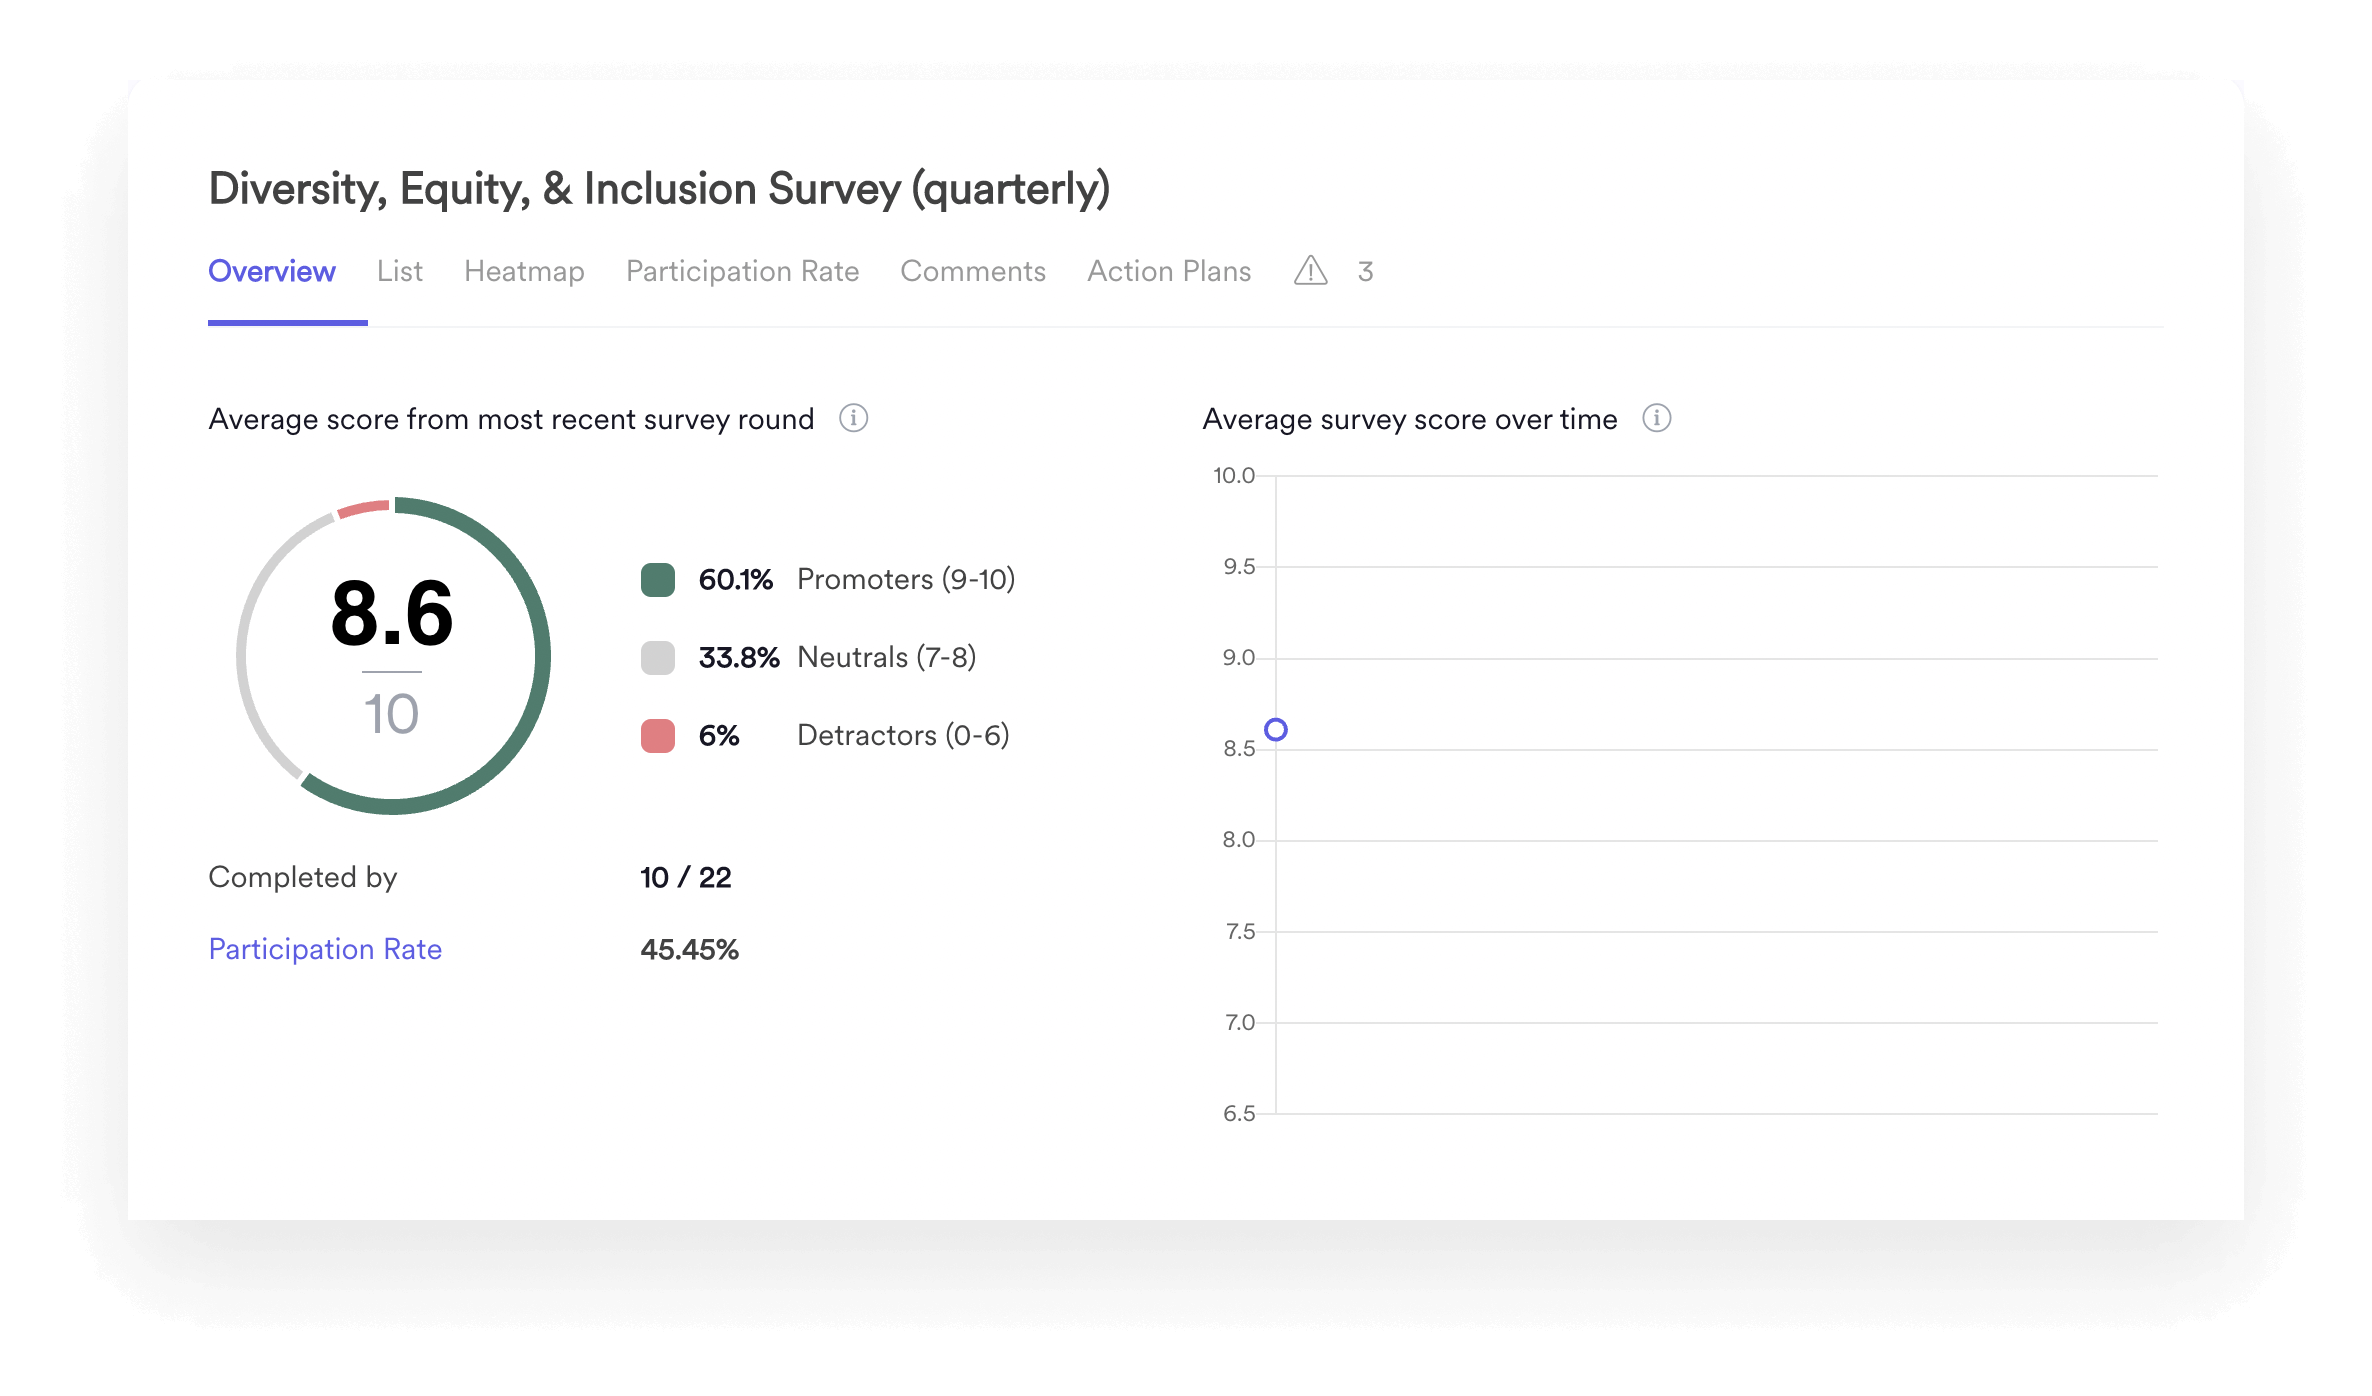Open the info tooltip for most recent survey score
Image resolution: width=2372 pixels, height=1396 pixels.
tap(853, 419)
